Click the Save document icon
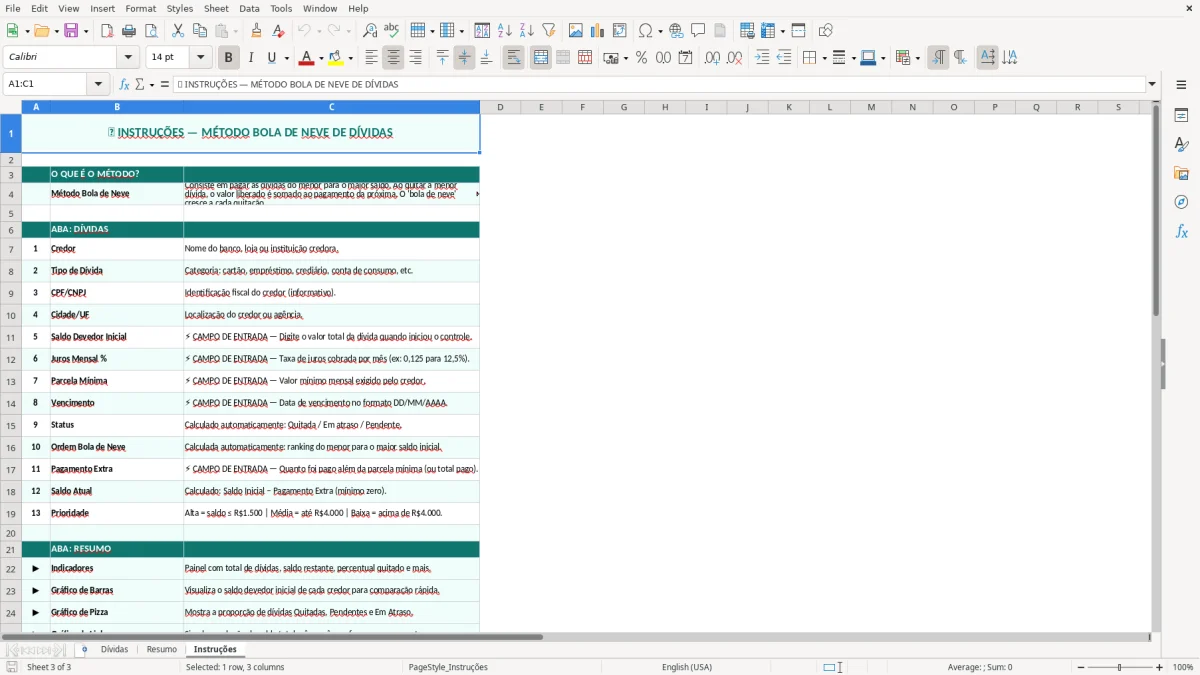The height and width of the screenshot is (675, 1200). (x=71, y=31)
